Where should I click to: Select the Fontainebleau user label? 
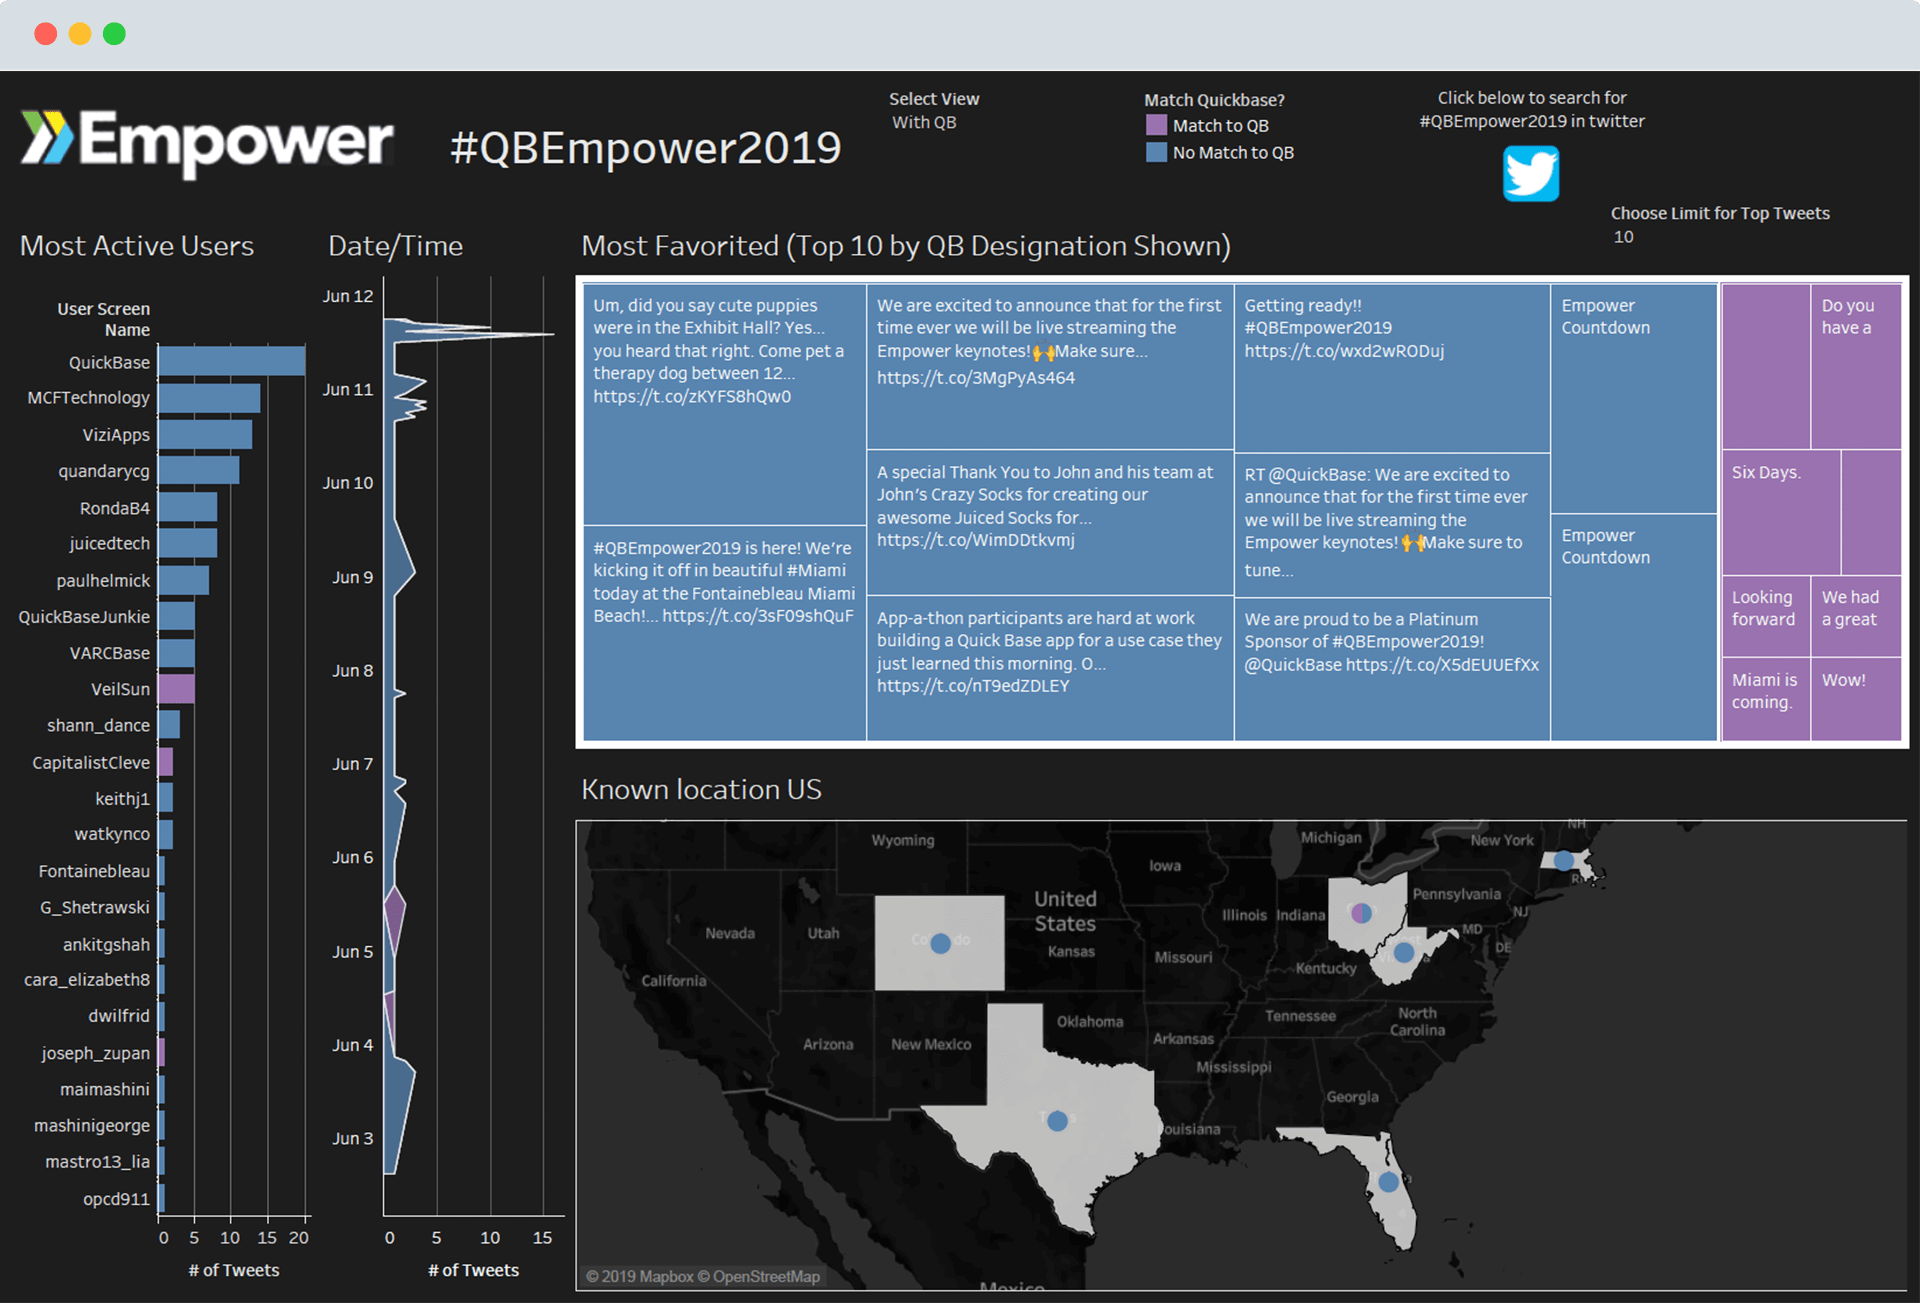[x=94, y=871]
